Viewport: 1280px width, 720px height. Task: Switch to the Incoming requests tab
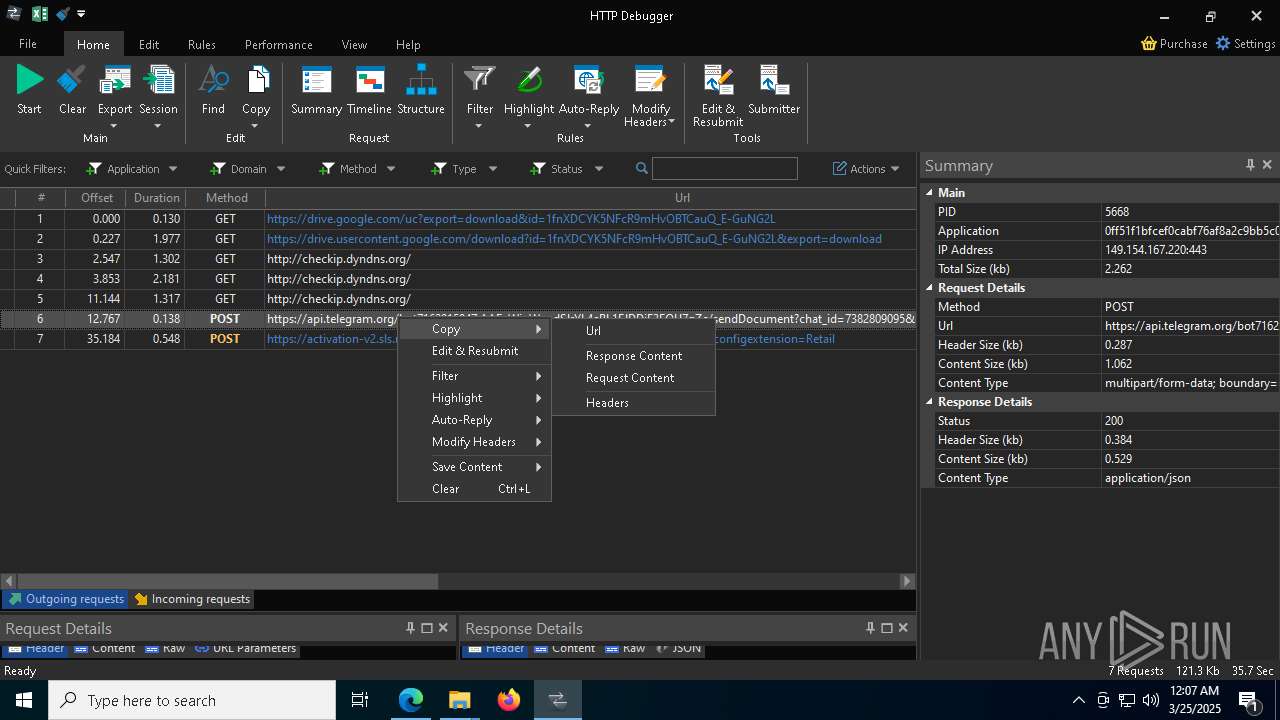click(x=192, y=599)
